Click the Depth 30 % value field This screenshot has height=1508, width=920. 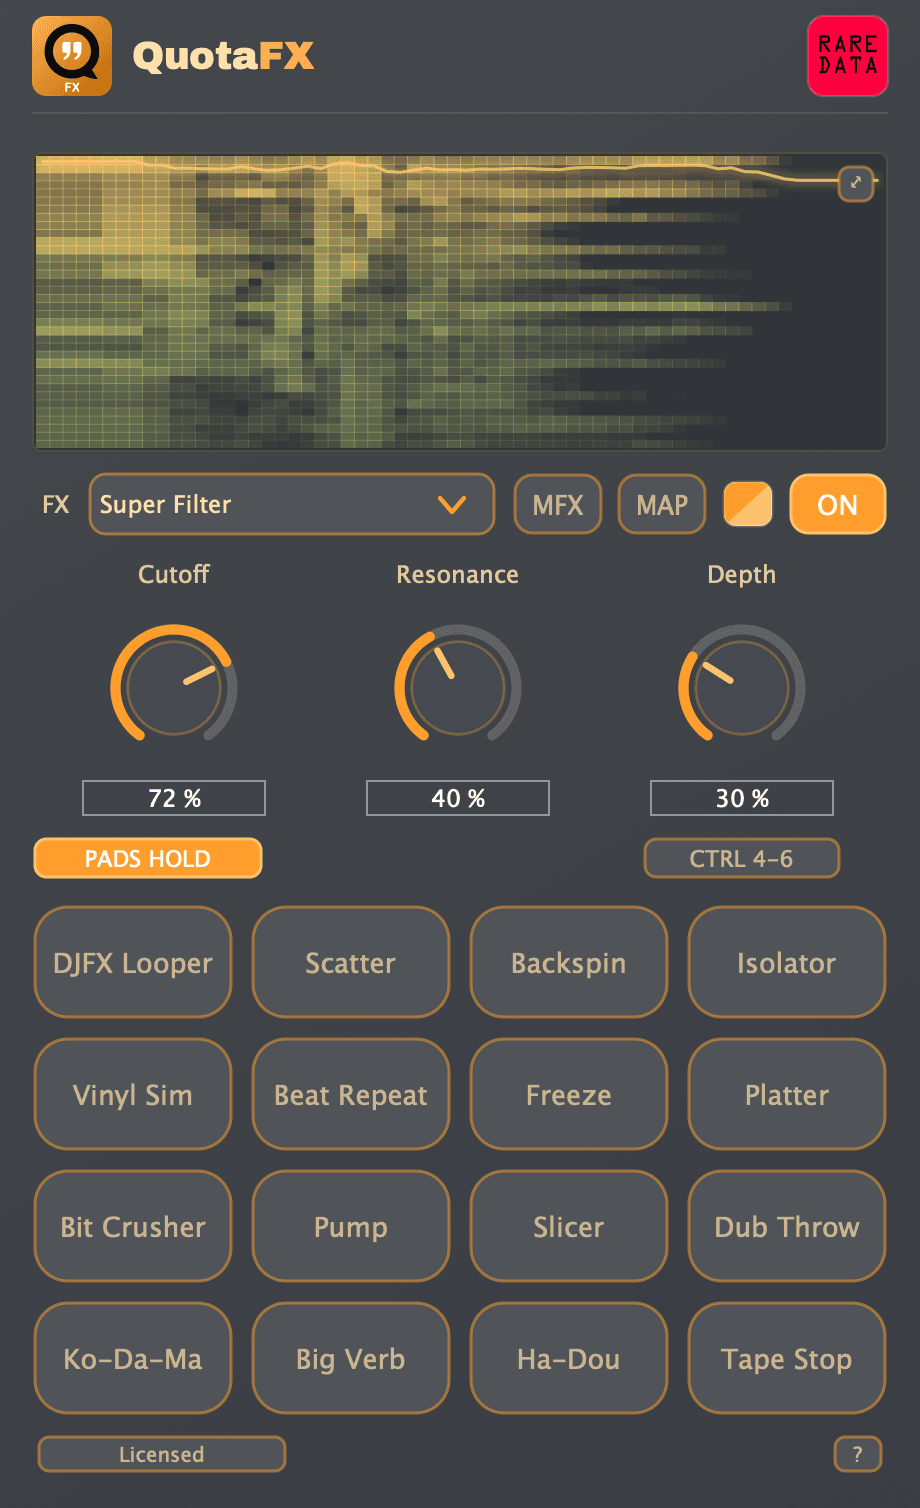coord(742,798)
